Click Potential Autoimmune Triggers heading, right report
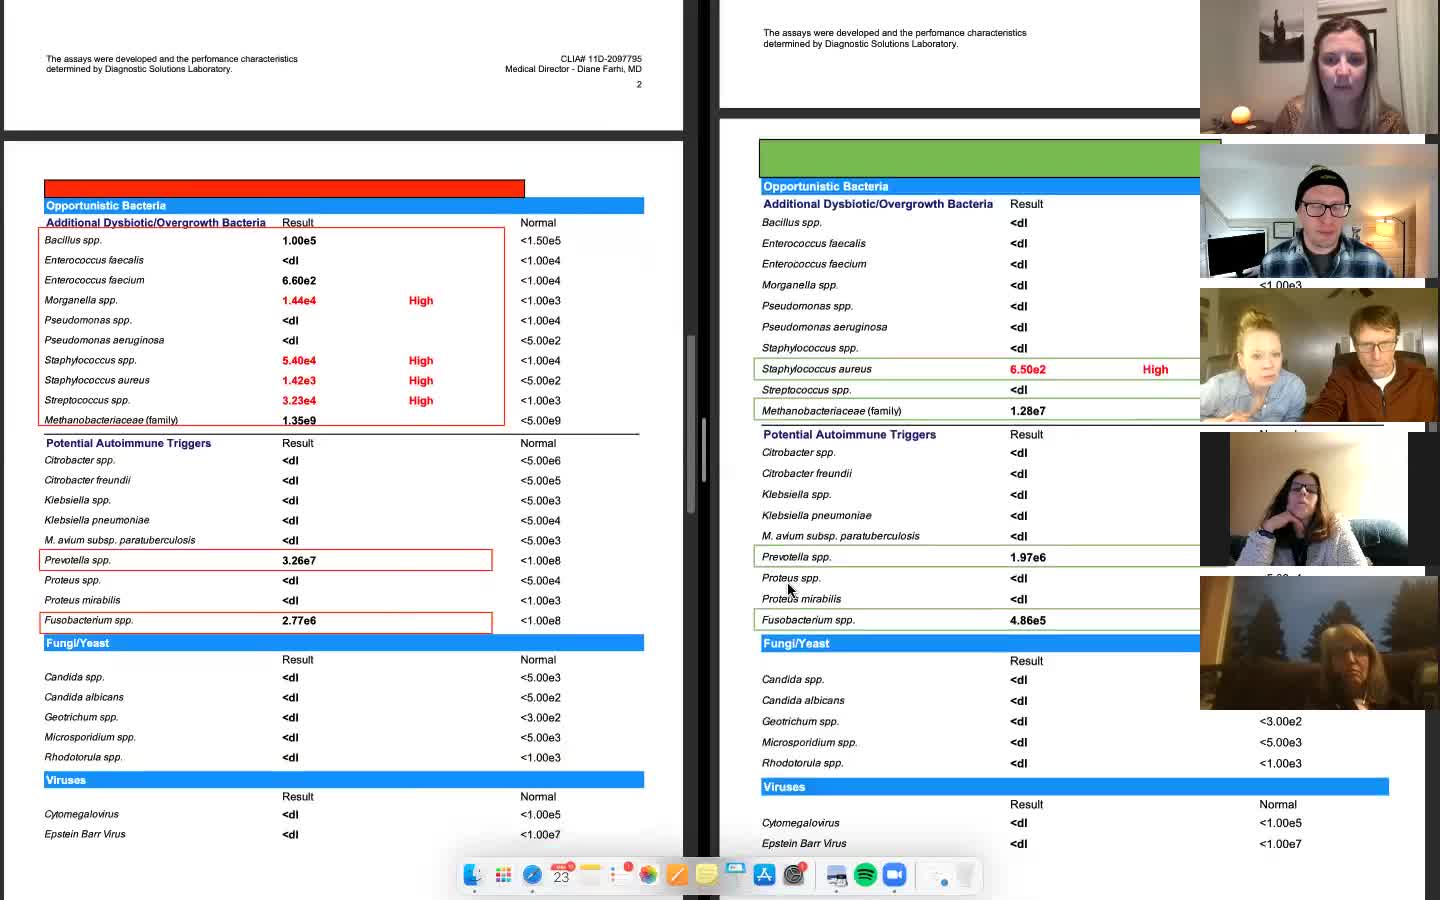Viewport: 1440px width, 900px height. pyautogui.click(x=849, y=434)
